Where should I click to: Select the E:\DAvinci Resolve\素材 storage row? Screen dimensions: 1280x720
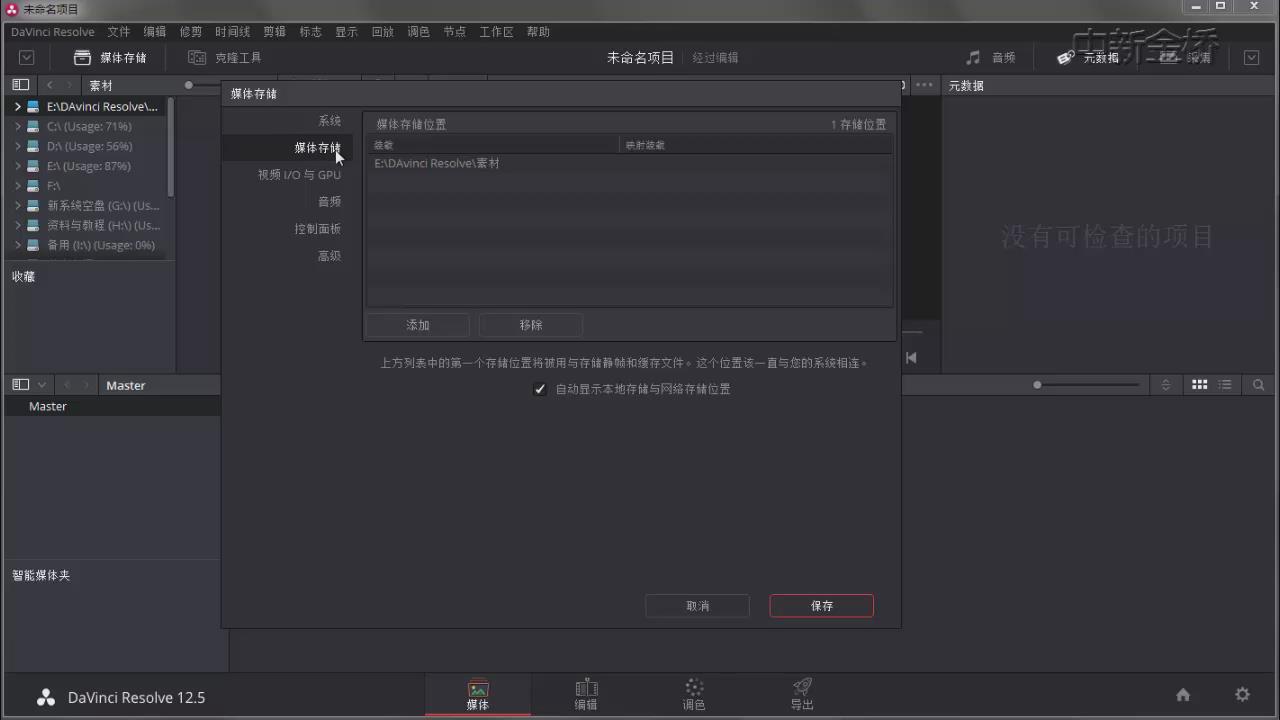click(629, 163)
